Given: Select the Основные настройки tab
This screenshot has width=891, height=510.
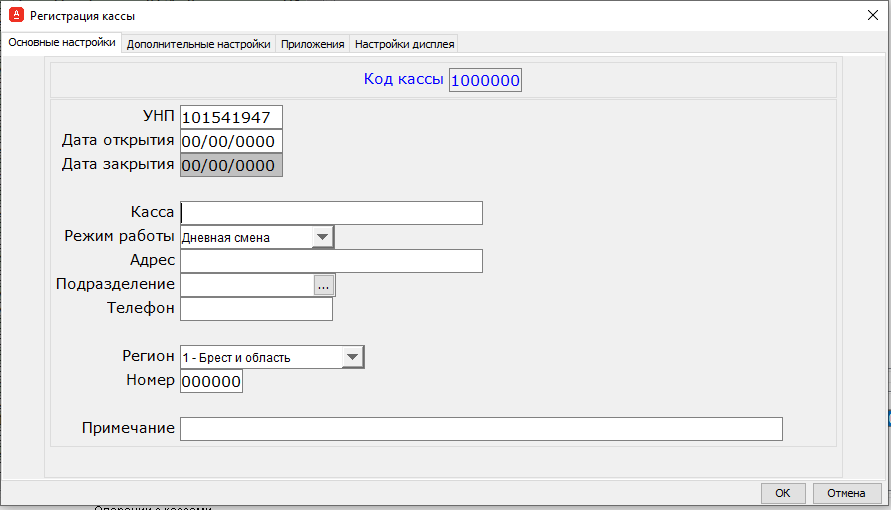Looking at the screenshot, I should coord(61,43).
